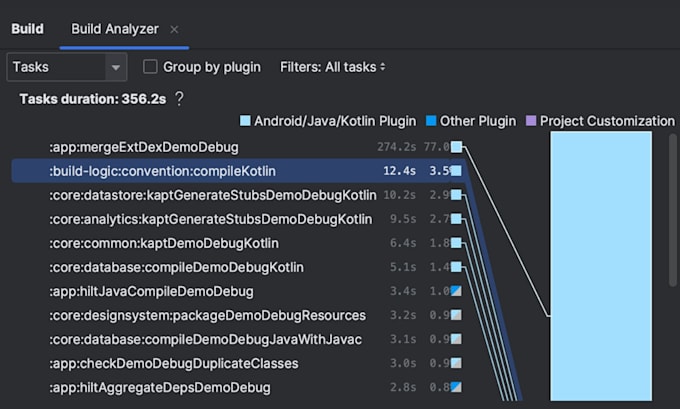Click plugin square for compileDemoDebugKotlin row
Screen dimensions: 680x409
click(x=456, y=267)
